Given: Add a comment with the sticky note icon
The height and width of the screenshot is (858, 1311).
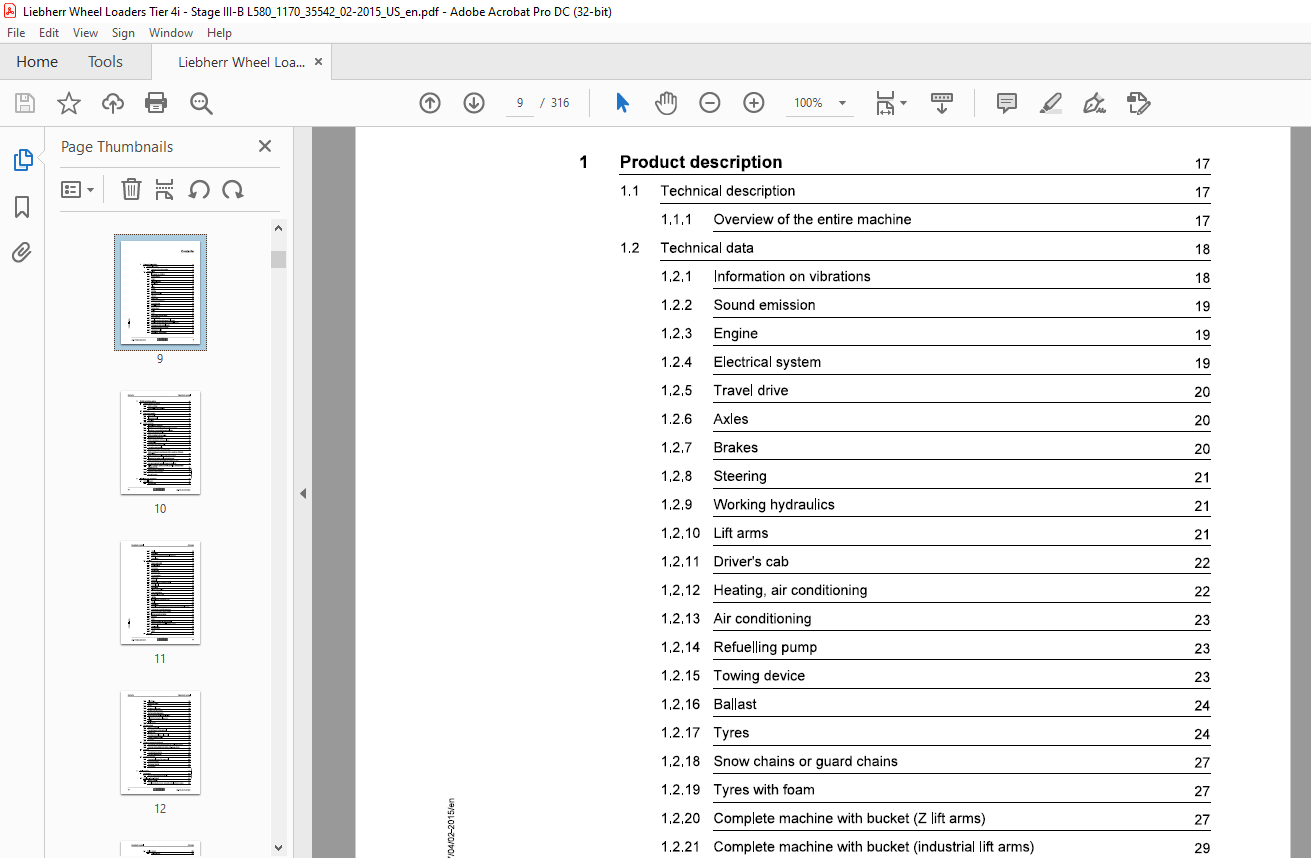Looking at the screenshot, I should (x=1007, y=103).
